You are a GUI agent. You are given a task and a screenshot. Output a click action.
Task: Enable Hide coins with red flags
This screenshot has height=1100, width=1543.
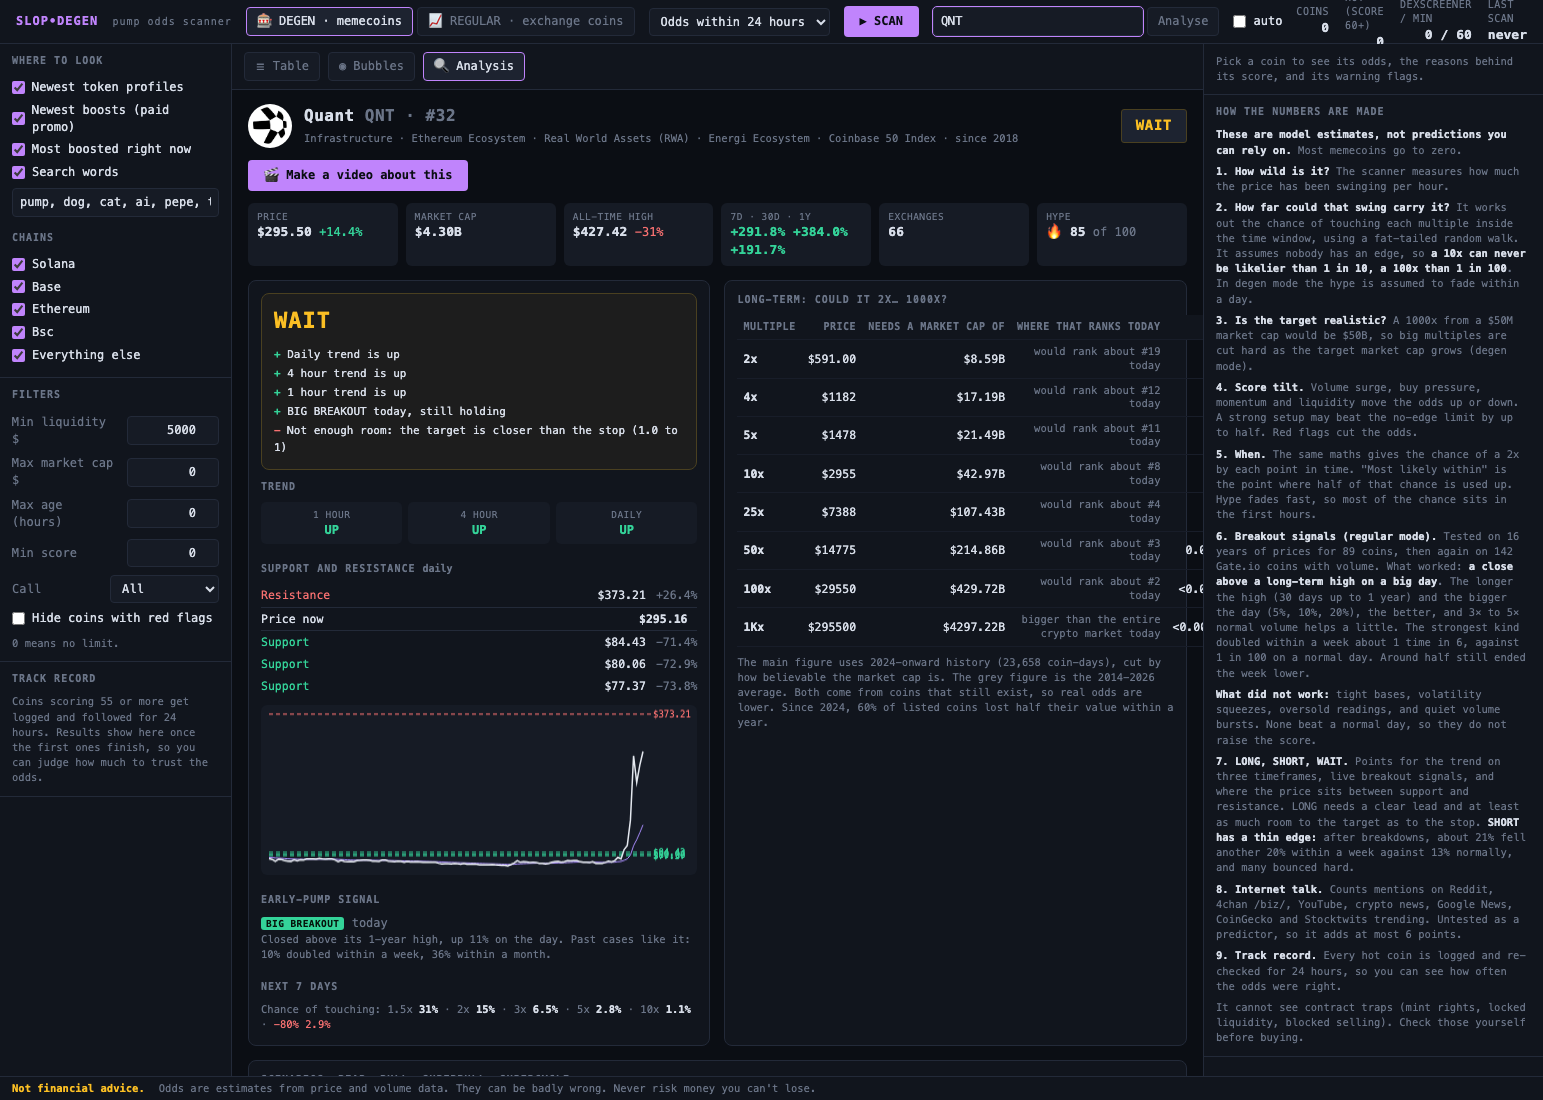(x=18, y=618)
